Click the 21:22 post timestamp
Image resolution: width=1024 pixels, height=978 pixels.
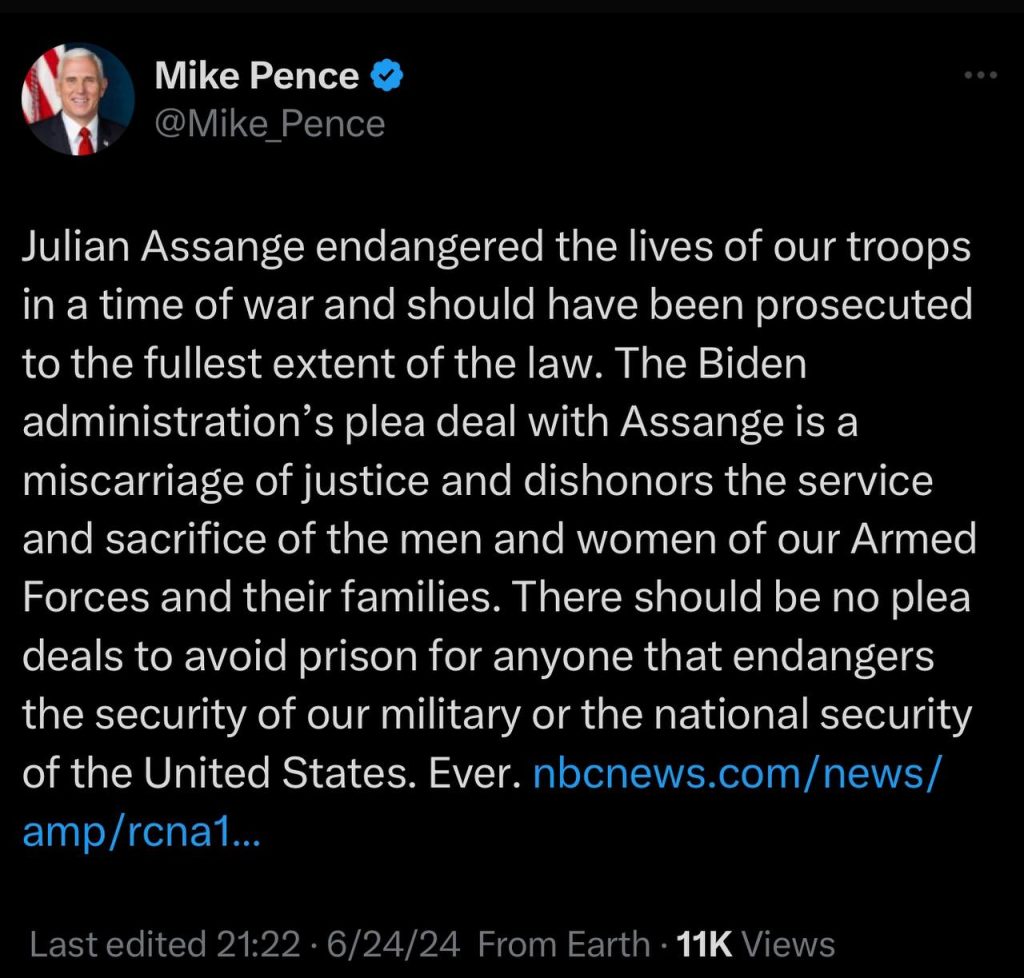(259, 944)
